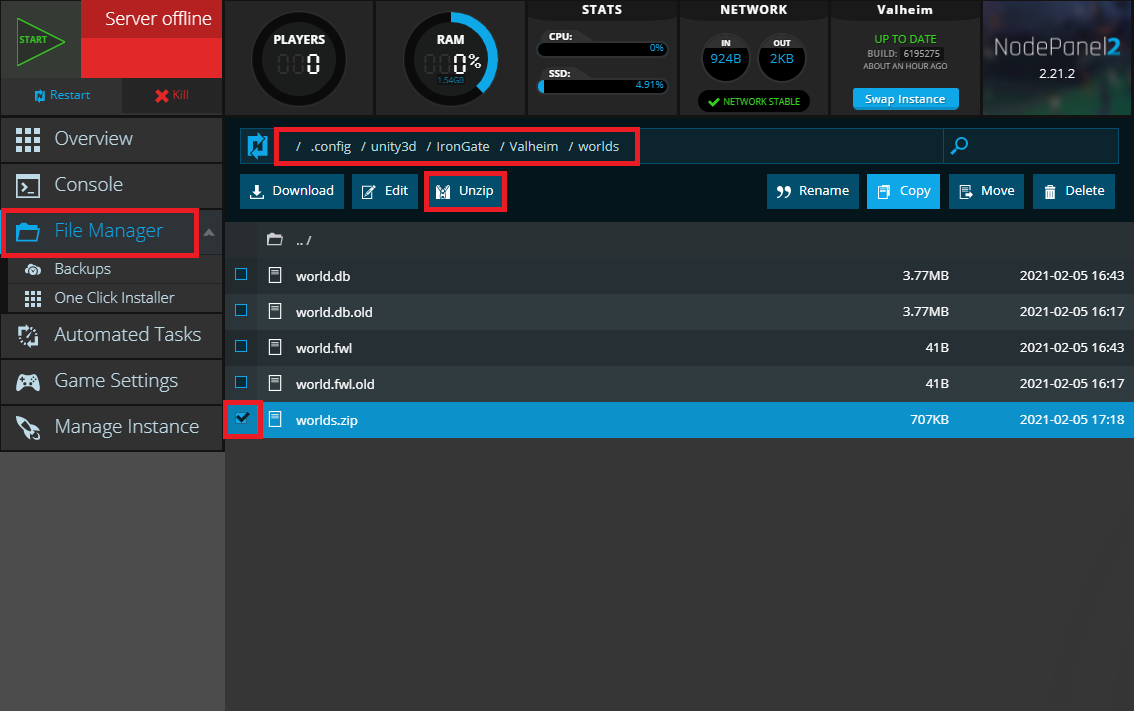This screenshot has height=711, width=1134.
Task: Tick the world.db.old checkbox
Action: pos(241,310)
